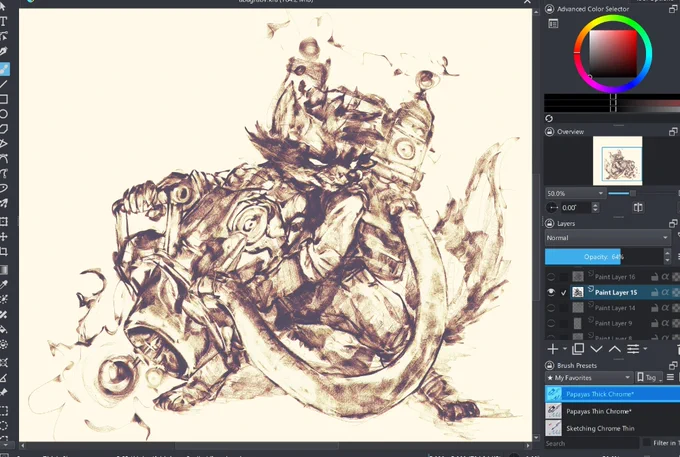Open the 50.0% zoom dropdown in Overview

coord(575,193)
